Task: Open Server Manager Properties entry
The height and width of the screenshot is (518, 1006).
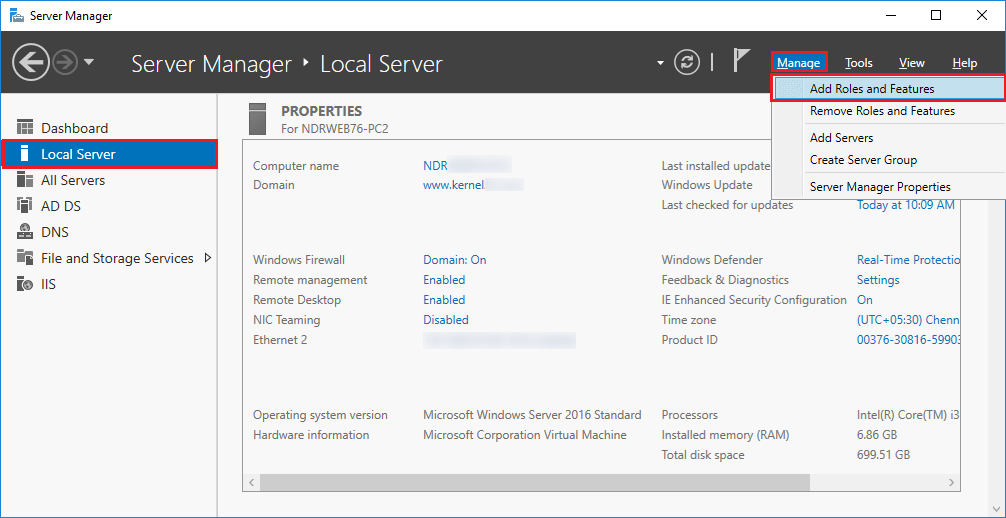Action: [x=888, y=187]
